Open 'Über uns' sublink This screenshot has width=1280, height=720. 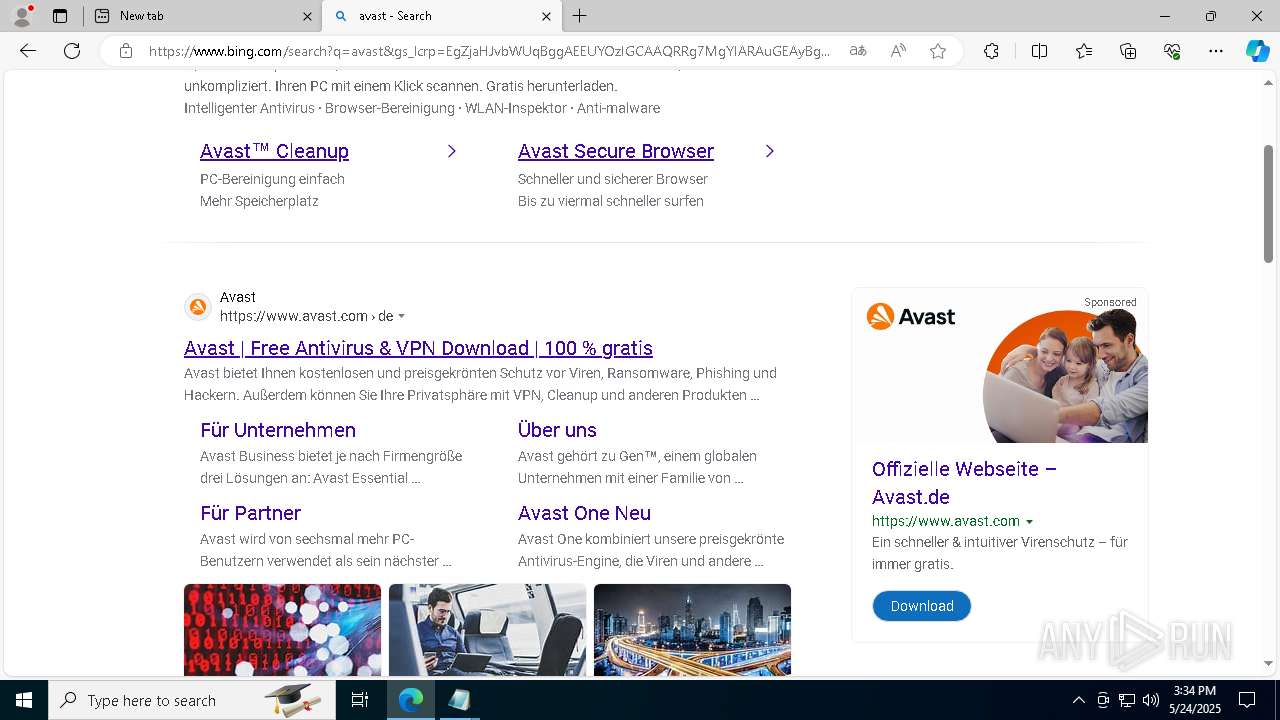(557, 430)
